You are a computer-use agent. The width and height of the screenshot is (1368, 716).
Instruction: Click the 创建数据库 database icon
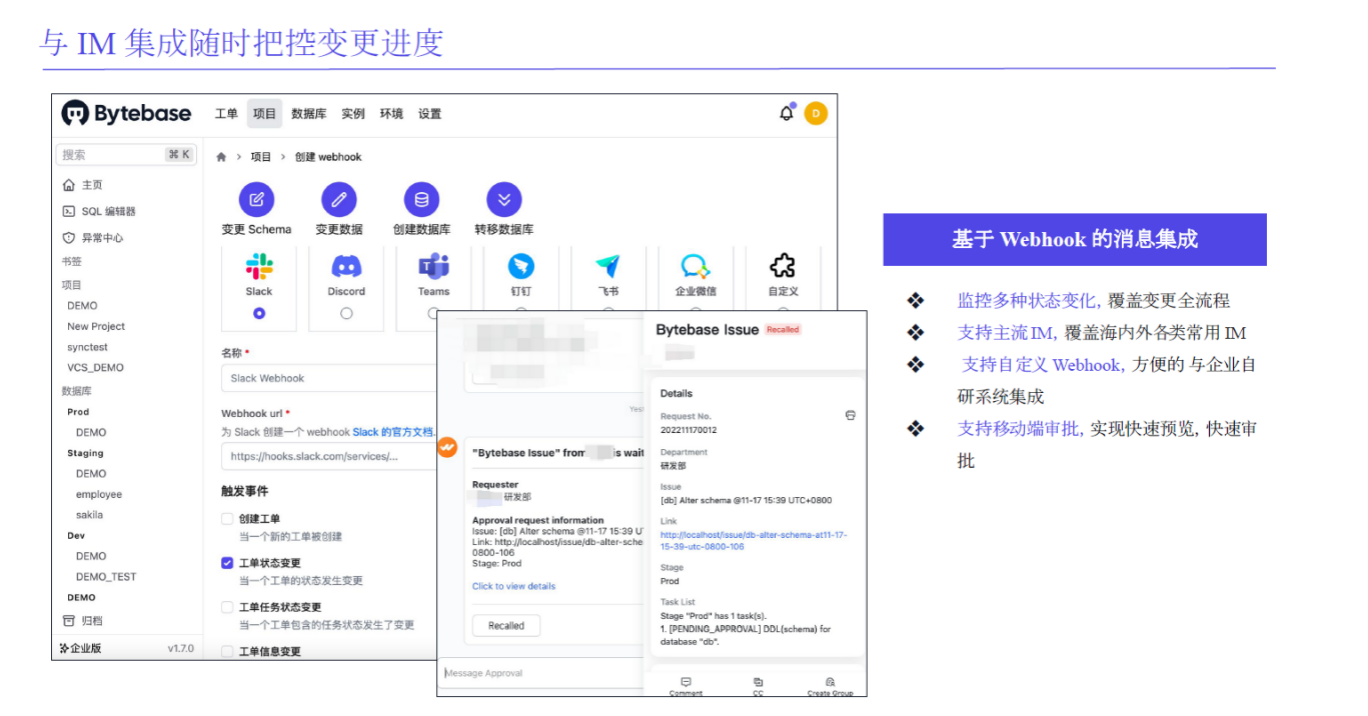pyautogui.click(x=421, y=200)
